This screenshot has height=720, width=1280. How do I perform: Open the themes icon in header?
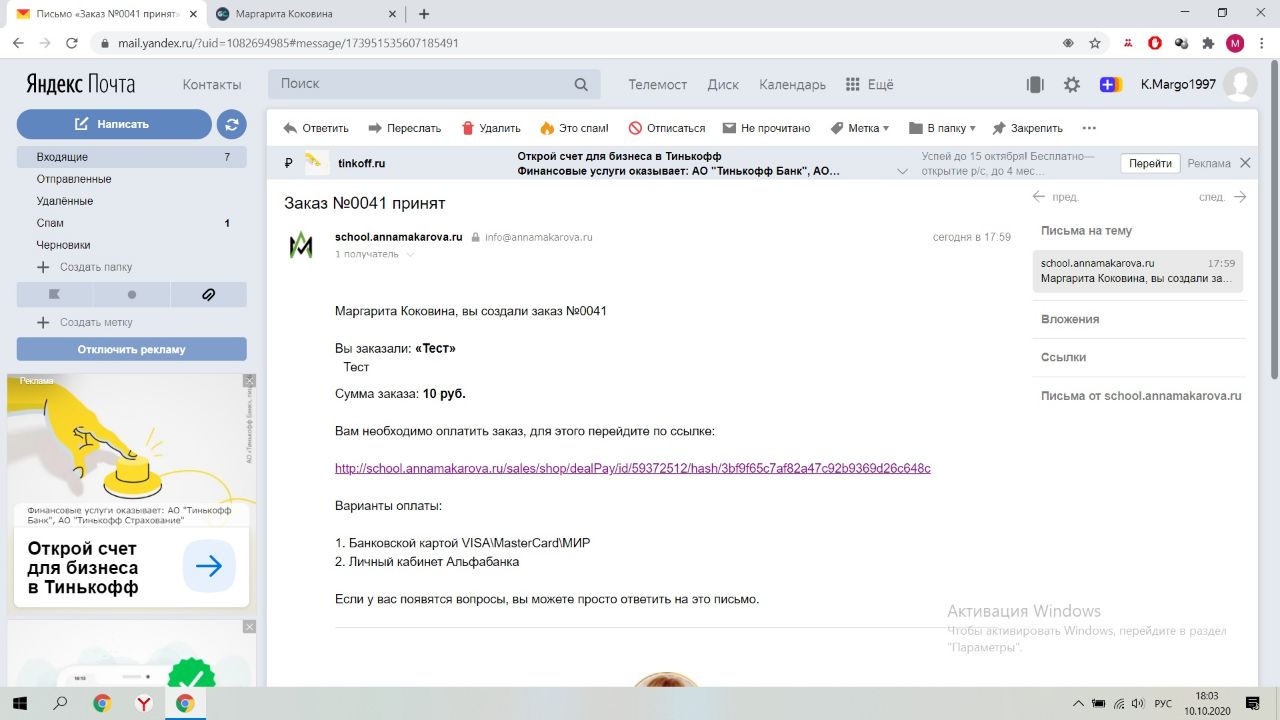(1035, 85)
